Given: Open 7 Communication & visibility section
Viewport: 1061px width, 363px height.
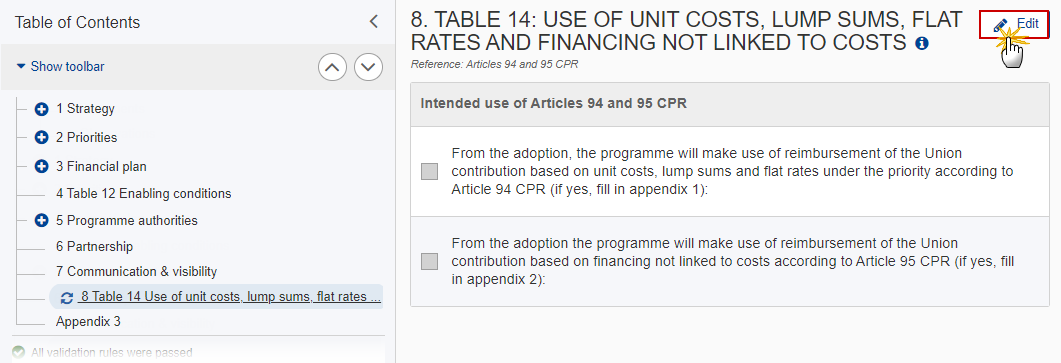Looking at the screenshot, I should pos(137,272).
